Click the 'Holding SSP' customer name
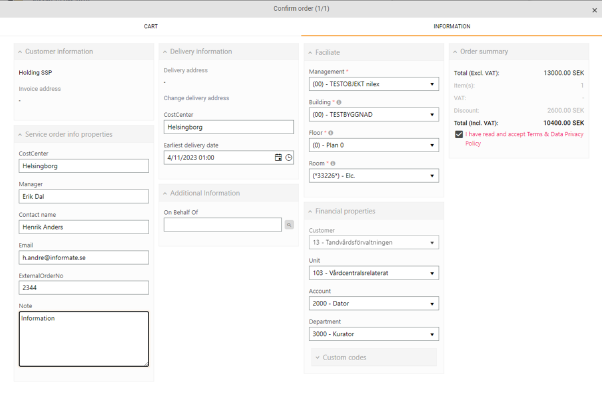The height and width of the screenshot is (397, 602). point(35,73)
